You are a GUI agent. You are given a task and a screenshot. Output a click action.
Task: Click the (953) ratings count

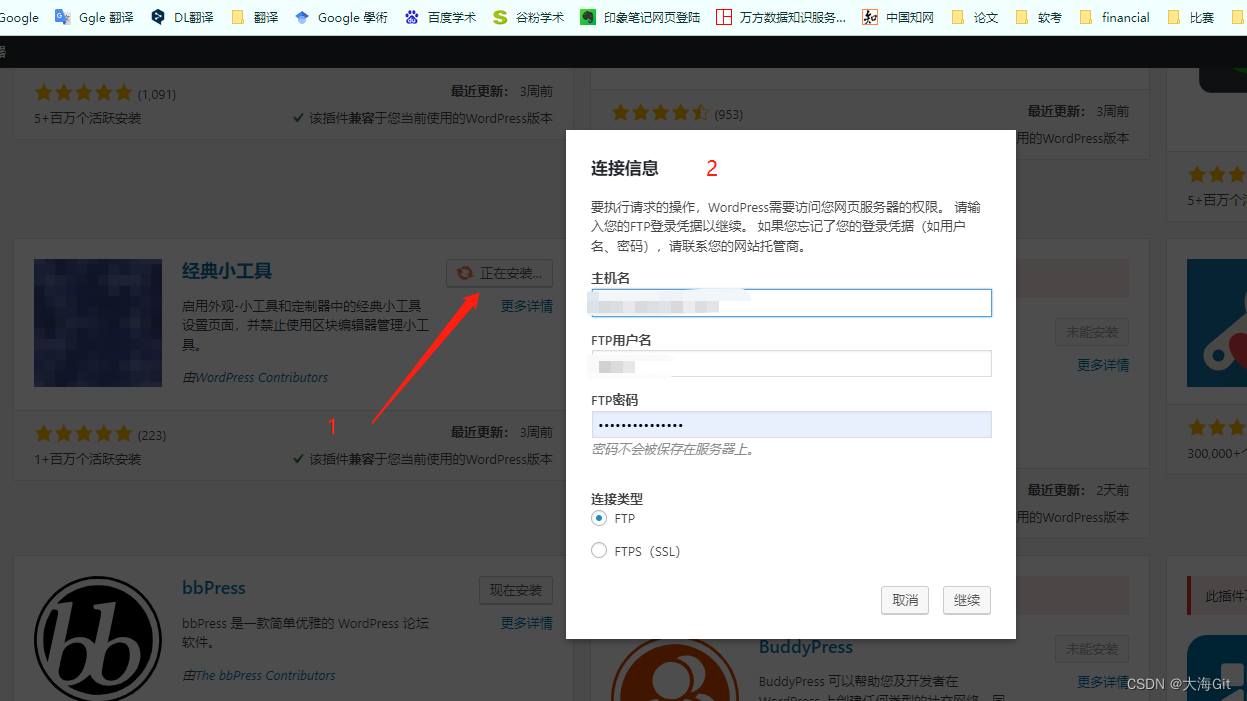729,114
